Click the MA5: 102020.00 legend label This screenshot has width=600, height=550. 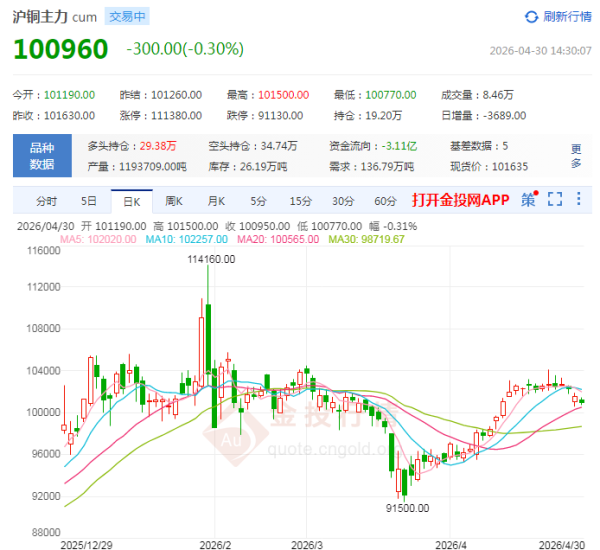98,239
